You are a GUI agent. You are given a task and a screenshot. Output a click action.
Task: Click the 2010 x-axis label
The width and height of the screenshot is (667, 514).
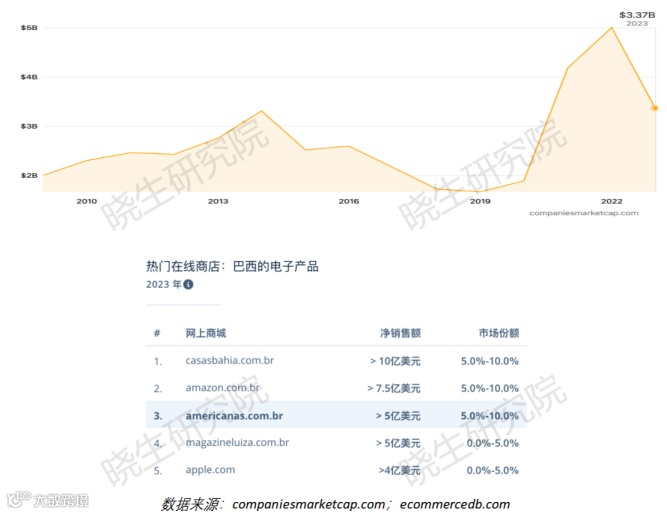(87, 201)
